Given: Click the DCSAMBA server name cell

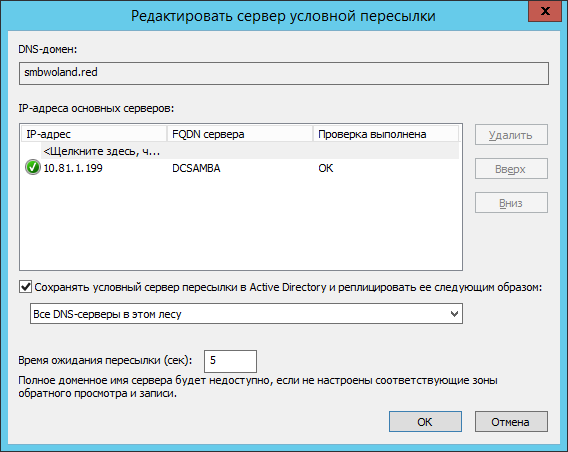Looking at the screenshot, I should click(x=196, y=168).
